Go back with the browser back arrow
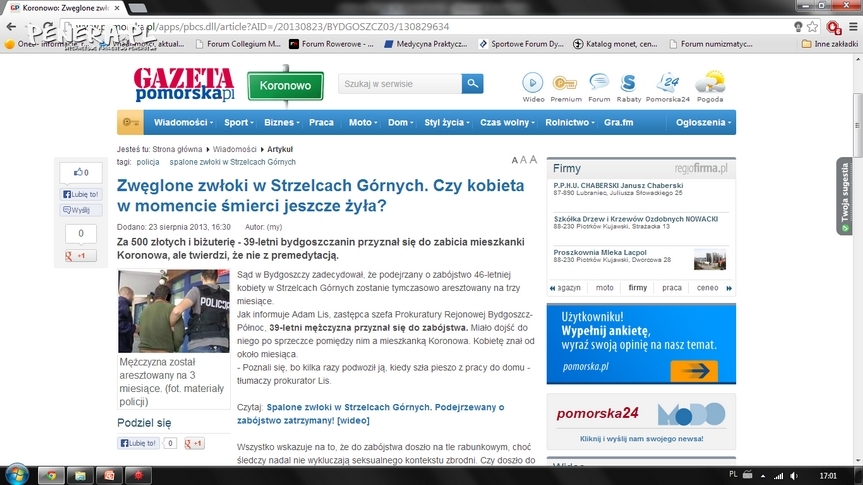This screenshot has height=485, width=863. [x=11, y=26]
